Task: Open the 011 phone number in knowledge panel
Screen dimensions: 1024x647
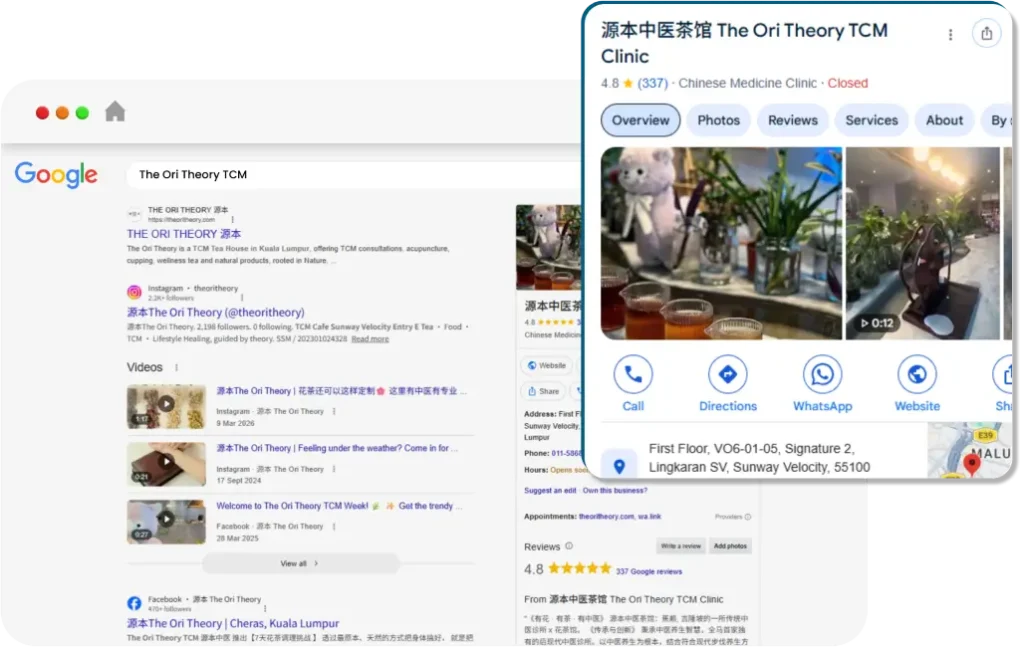Action: [566, 453]
